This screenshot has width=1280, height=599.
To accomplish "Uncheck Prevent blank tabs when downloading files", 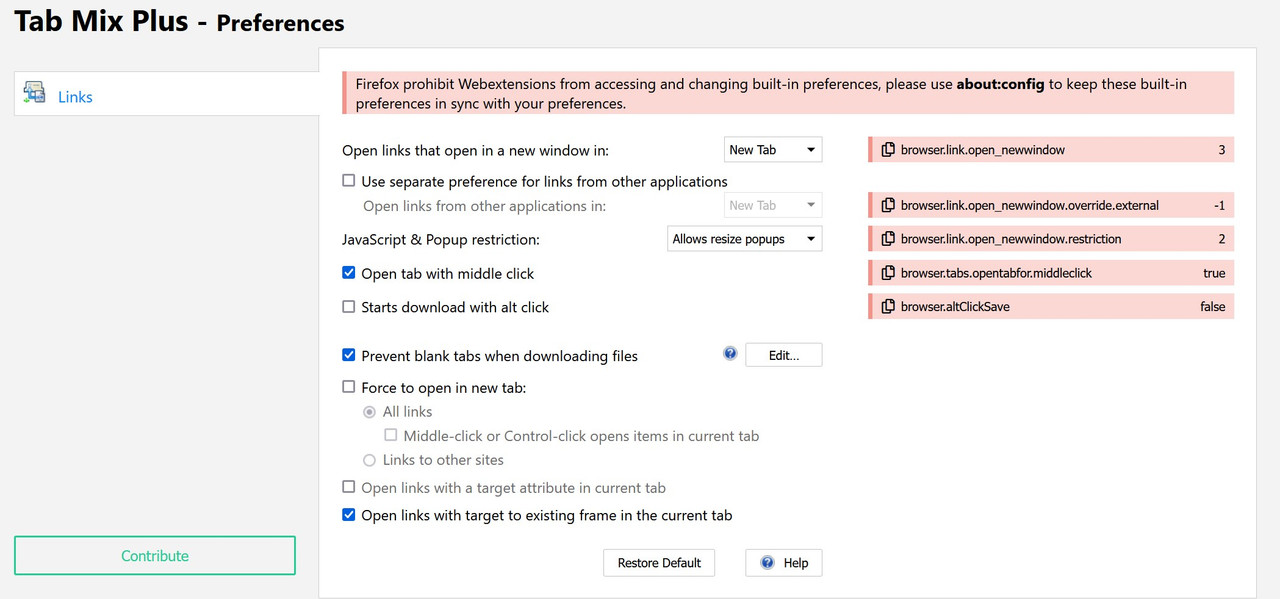I will [349, 355].
